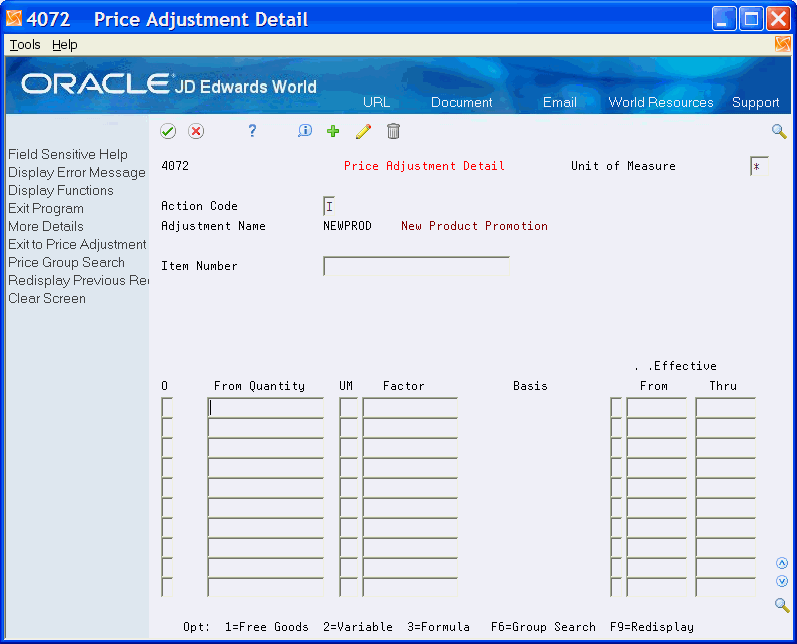Focus first row Effective Thru field
Image resolution: width=797 pixels, height=644 pixels.
(725, 408)
